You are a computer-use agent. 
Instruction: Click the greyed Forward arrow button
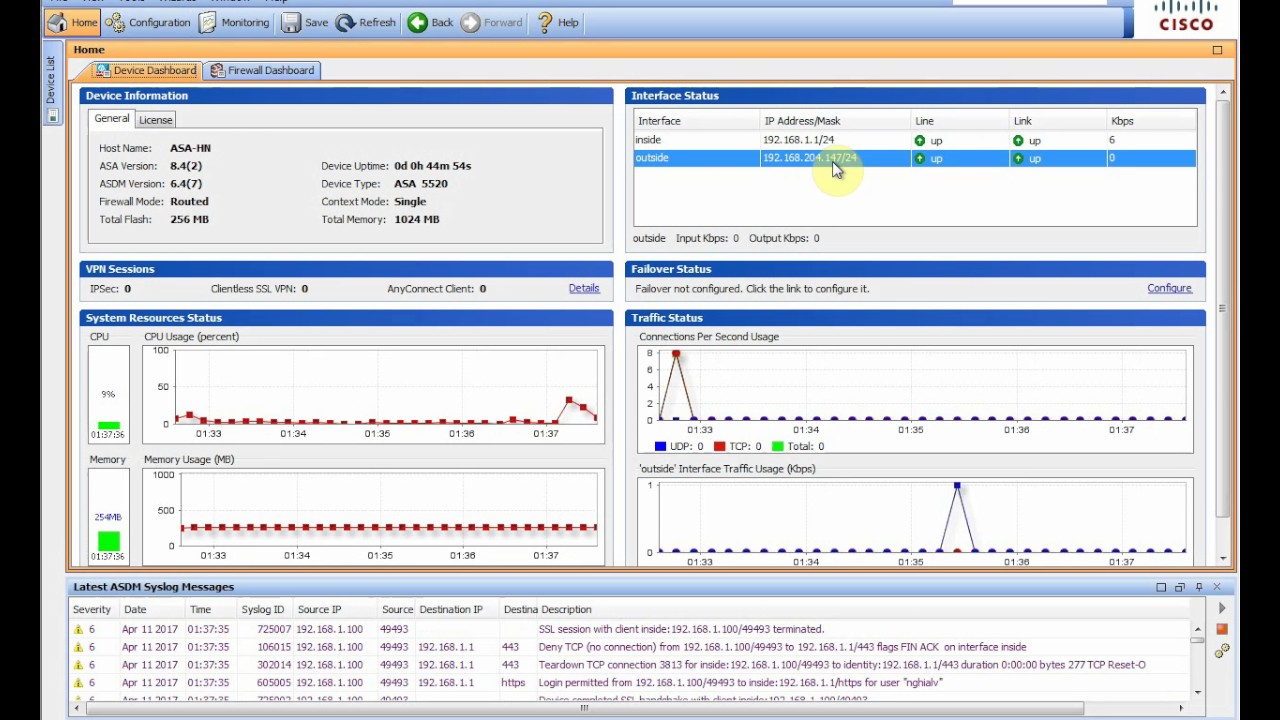point(492,22)
